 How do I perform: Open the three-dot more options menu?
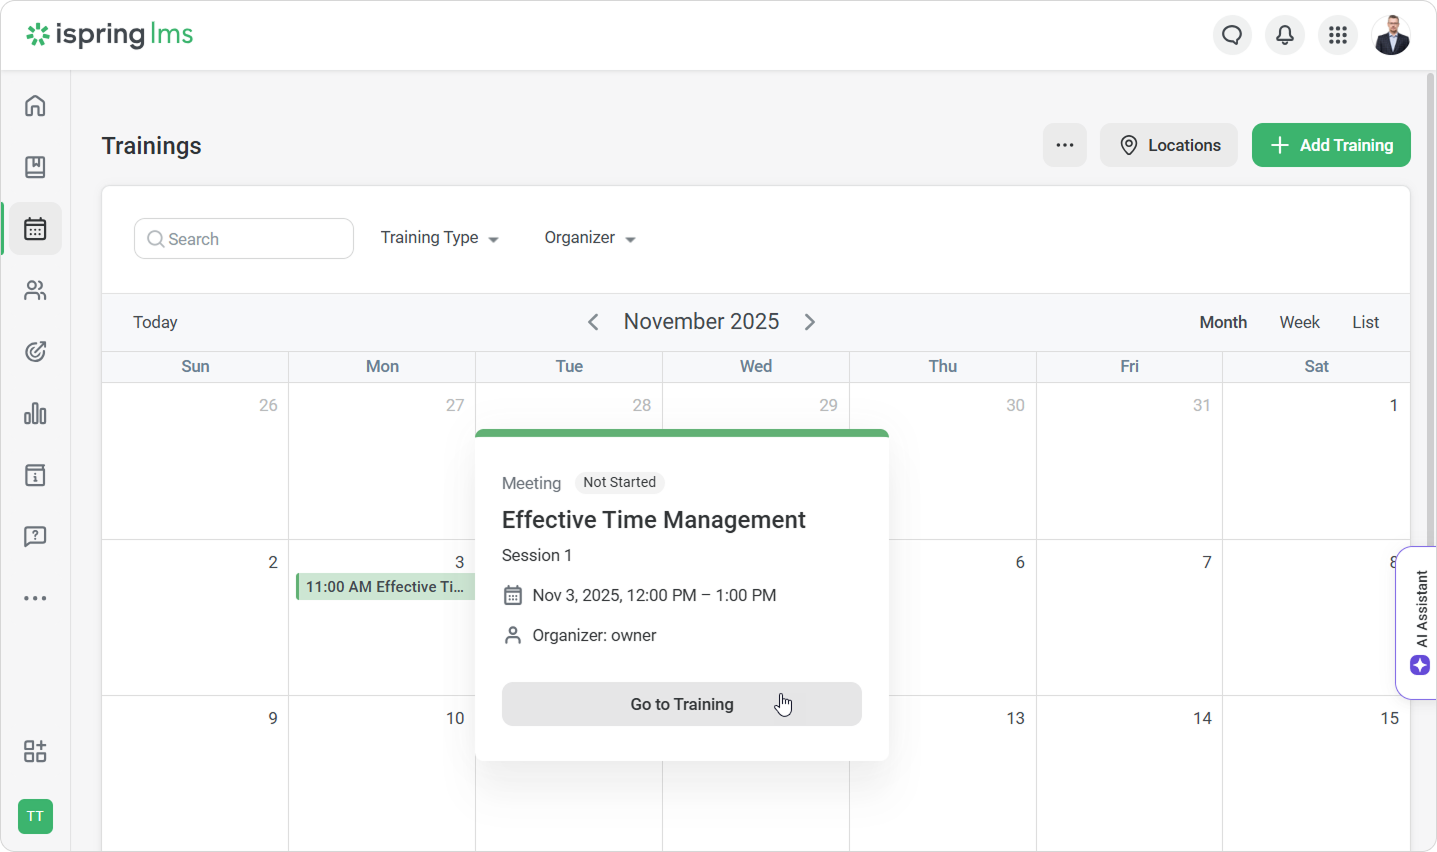pos(1065,145)
